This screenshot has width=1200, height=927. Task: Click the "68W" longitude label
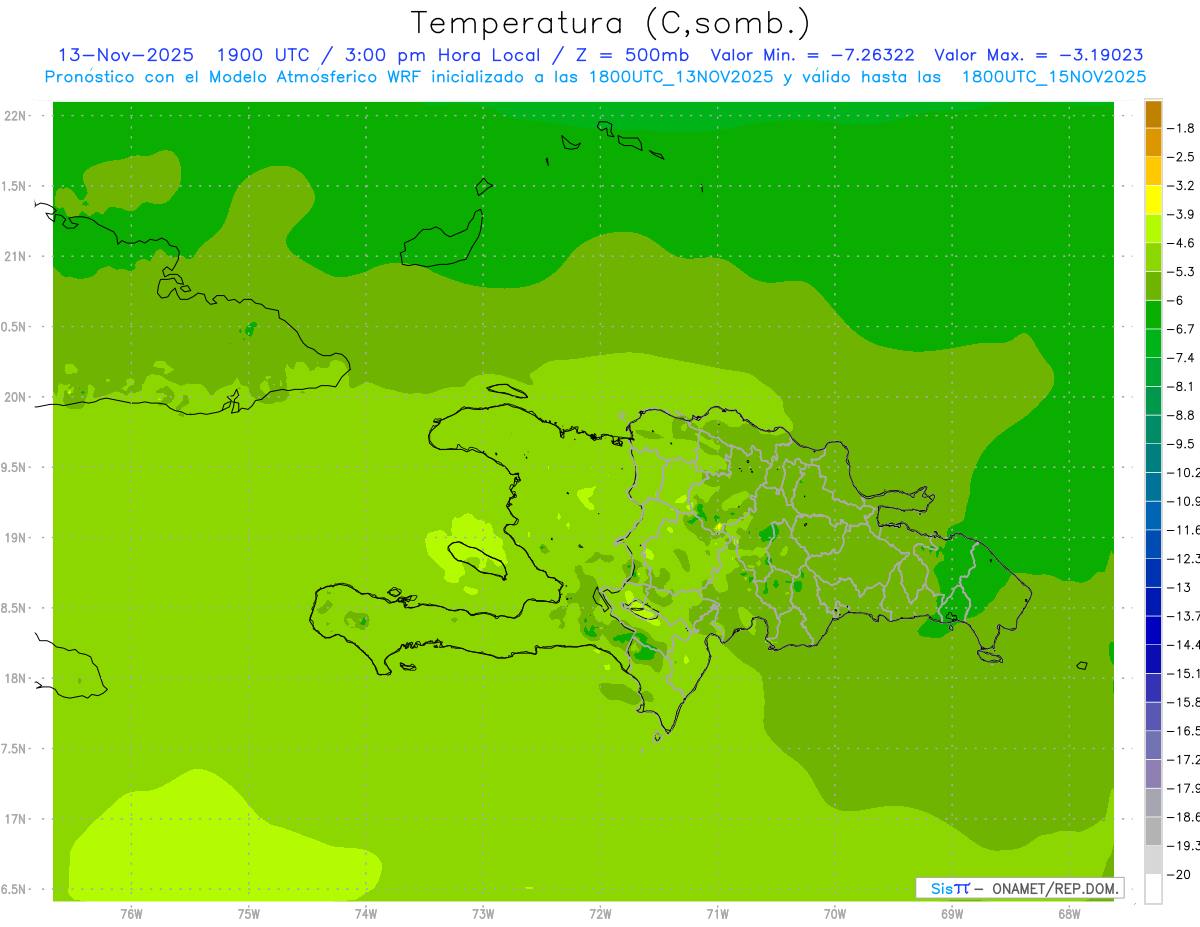tap(1069, 914)
